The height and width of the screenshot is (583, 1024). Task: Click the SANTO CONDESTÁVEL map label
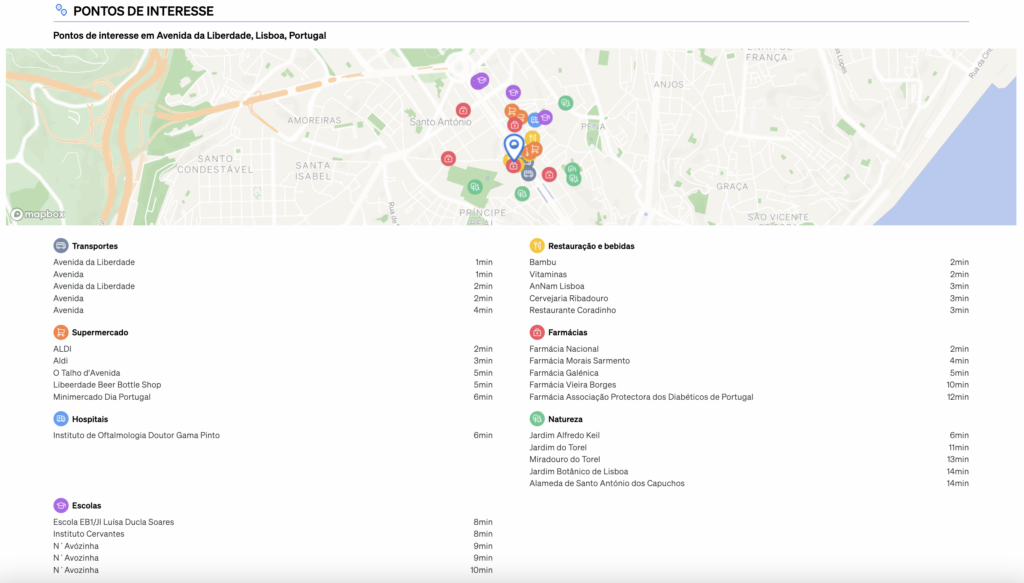click(215, 164)
